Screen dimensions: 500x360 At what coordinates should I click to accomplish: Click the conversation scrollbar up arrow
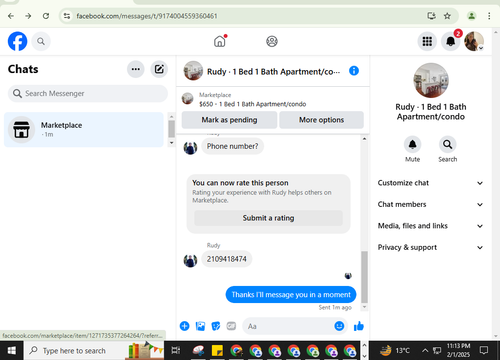(x=364, y=139)
